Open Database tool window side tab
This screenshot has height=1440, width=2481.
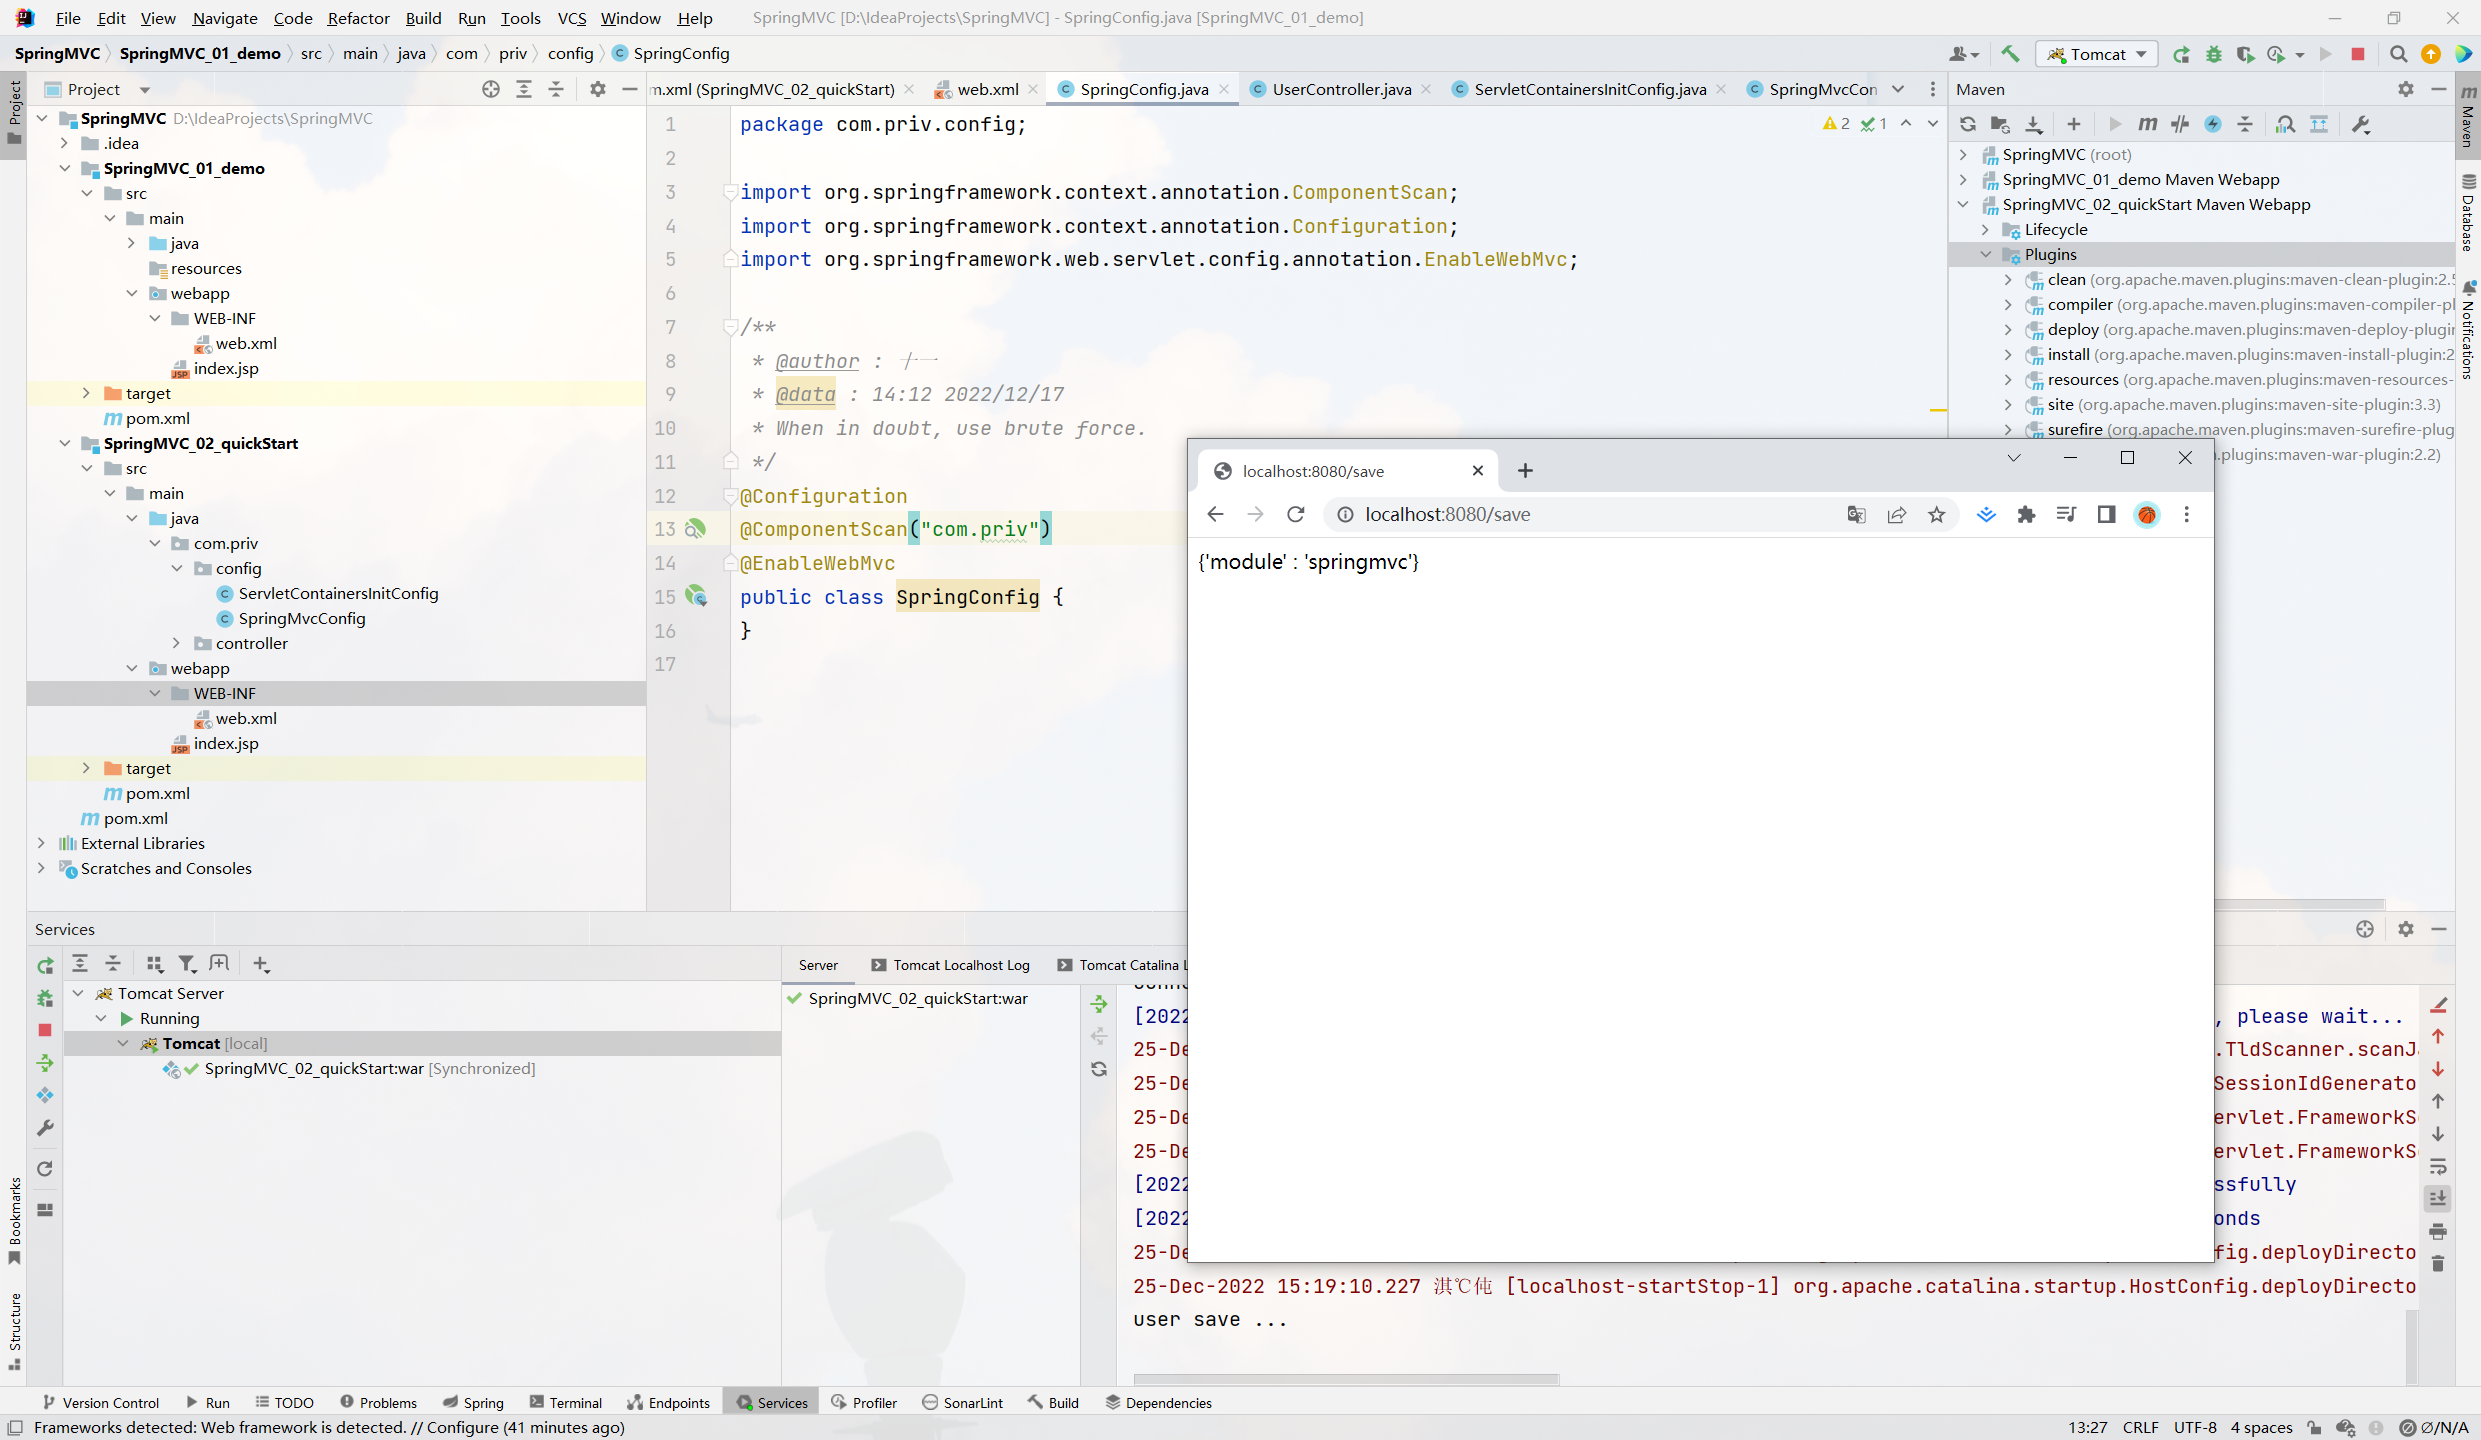click(x=2468, y=214)
